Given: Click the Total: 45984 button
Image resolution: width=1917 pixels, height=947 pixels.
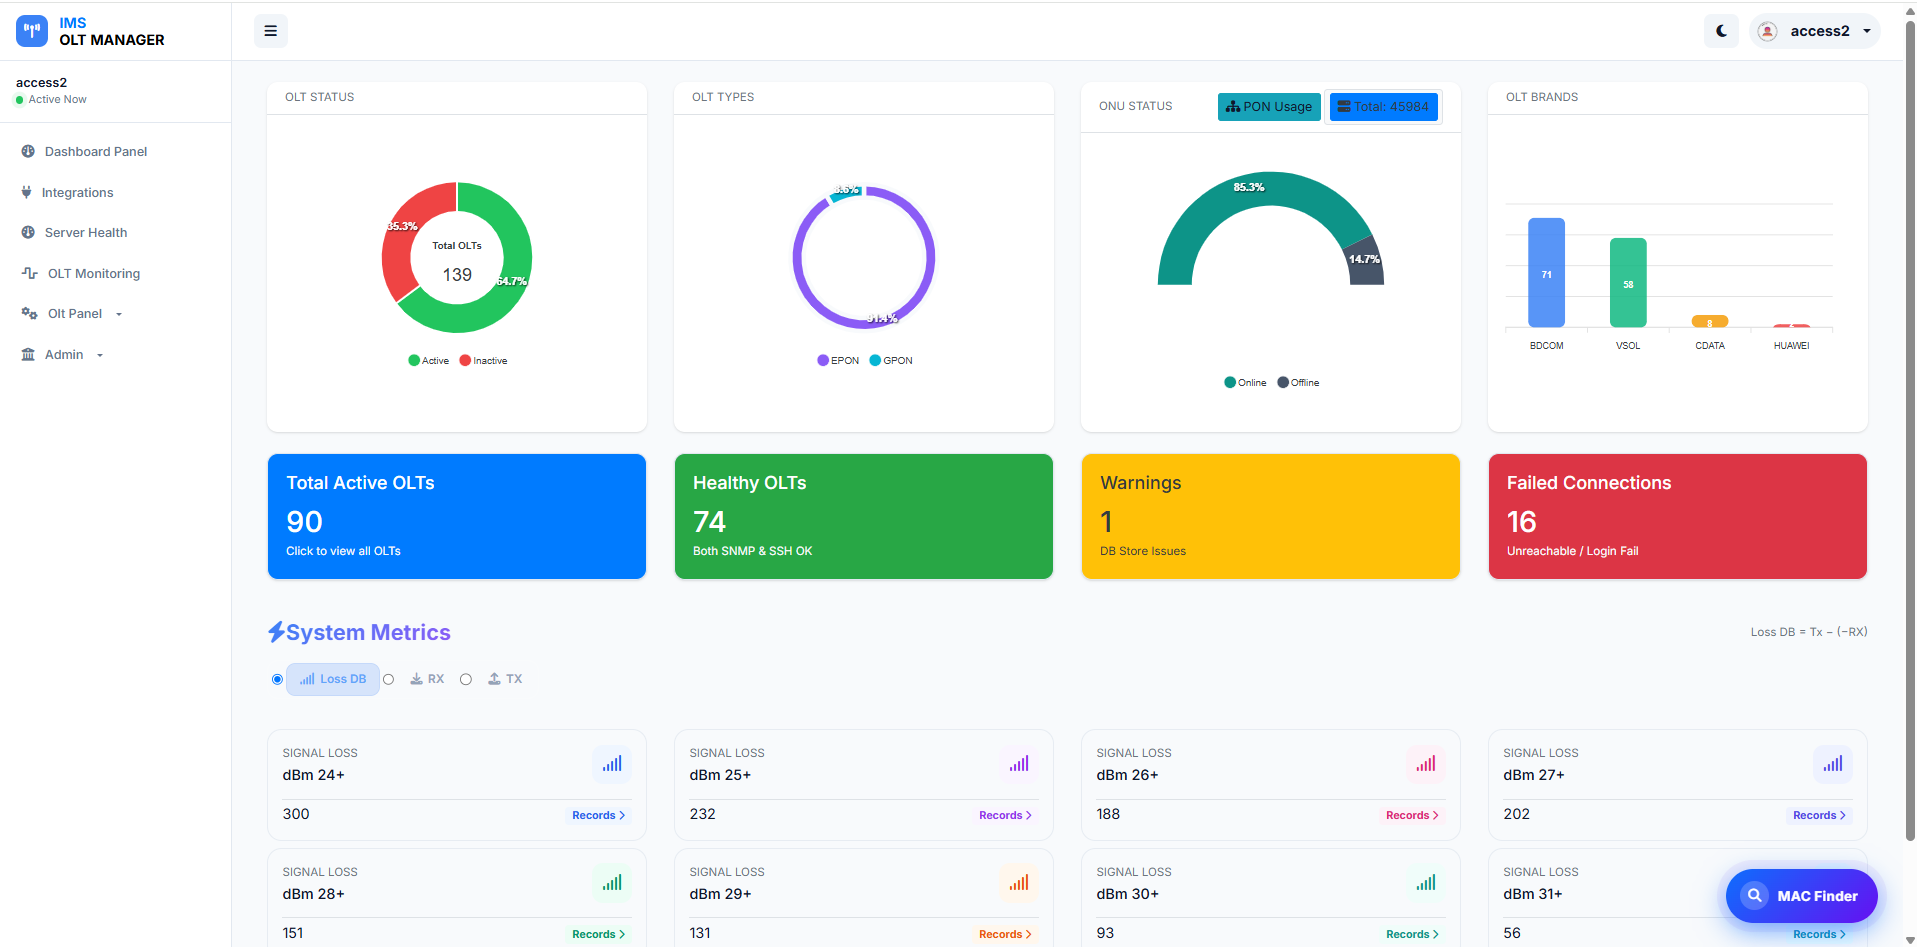Looking at the screenshot, I should [x=1384, y=107].
